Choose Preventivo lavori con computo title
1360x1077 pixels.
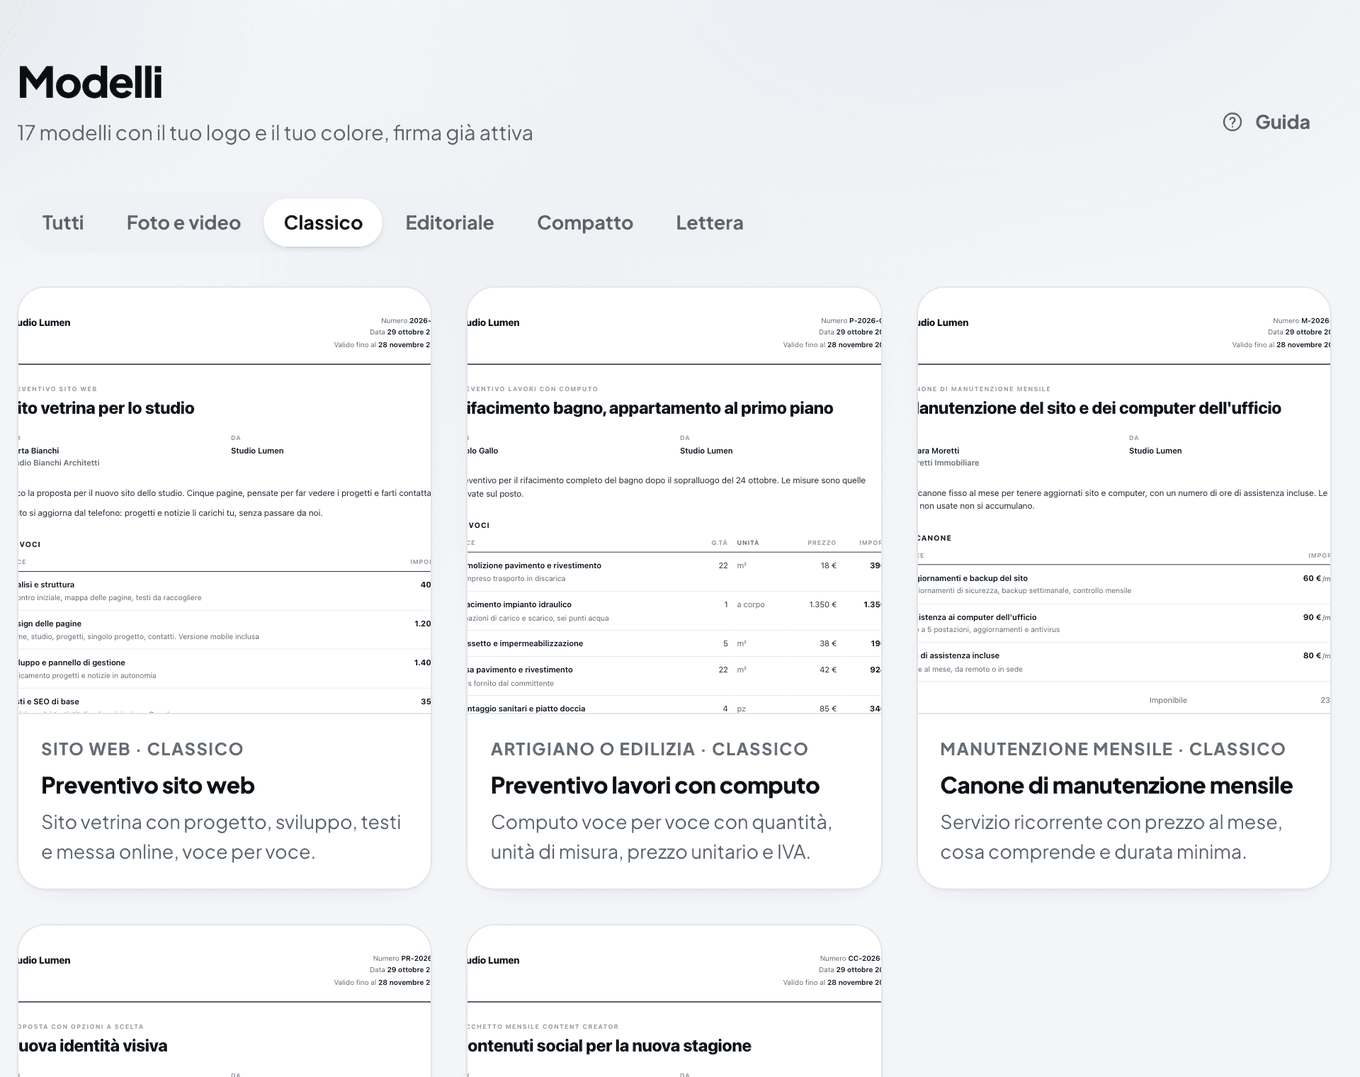(655, 786)
